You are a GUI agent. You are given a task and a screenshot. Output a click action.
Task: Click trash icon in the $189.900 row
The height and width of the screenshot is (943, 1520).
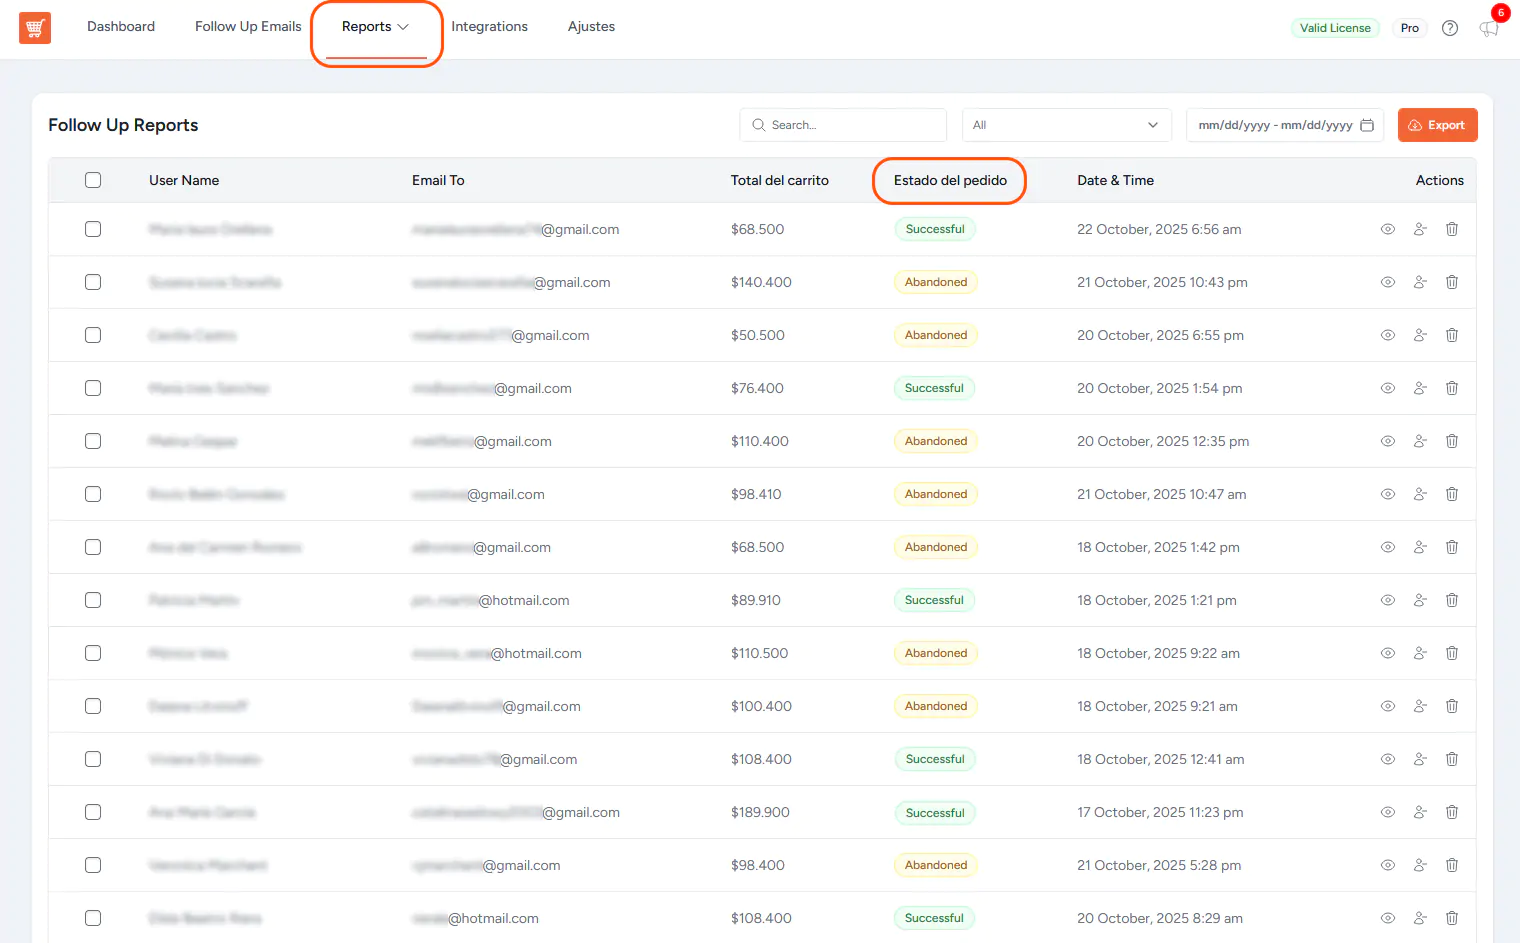[1451, 812]
